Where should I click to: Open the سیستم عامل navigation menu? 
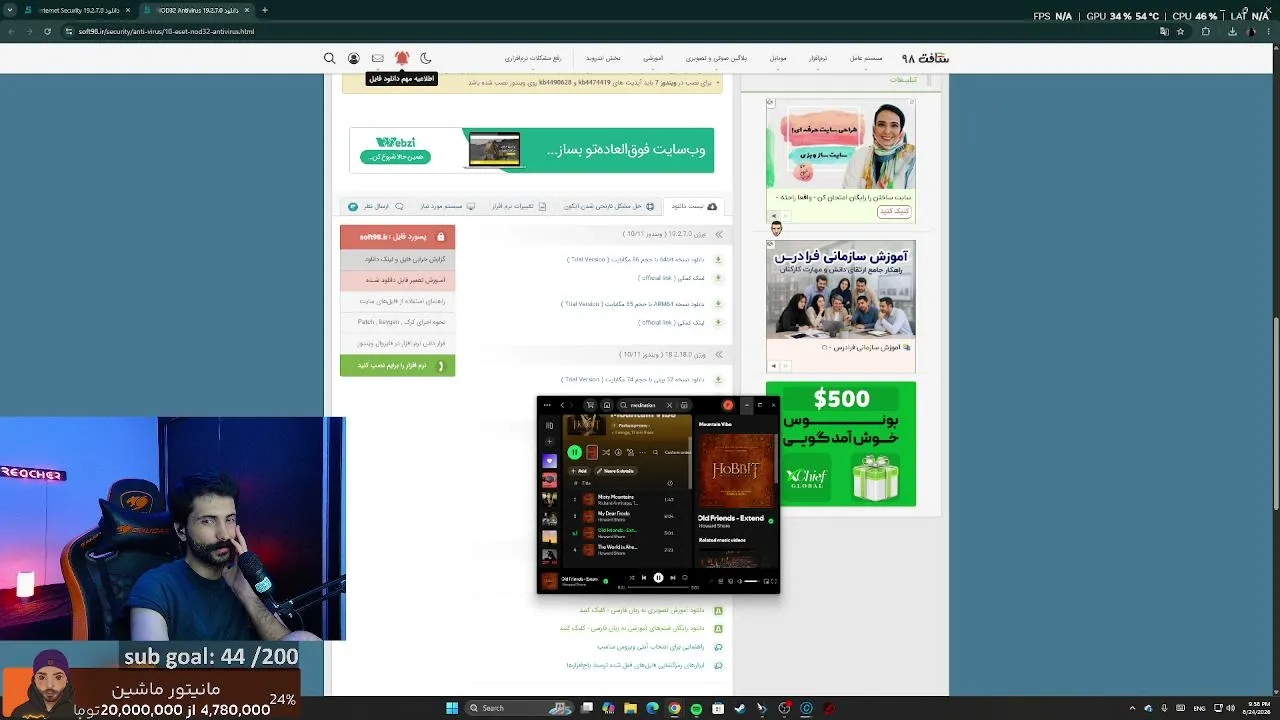(866, 58)
